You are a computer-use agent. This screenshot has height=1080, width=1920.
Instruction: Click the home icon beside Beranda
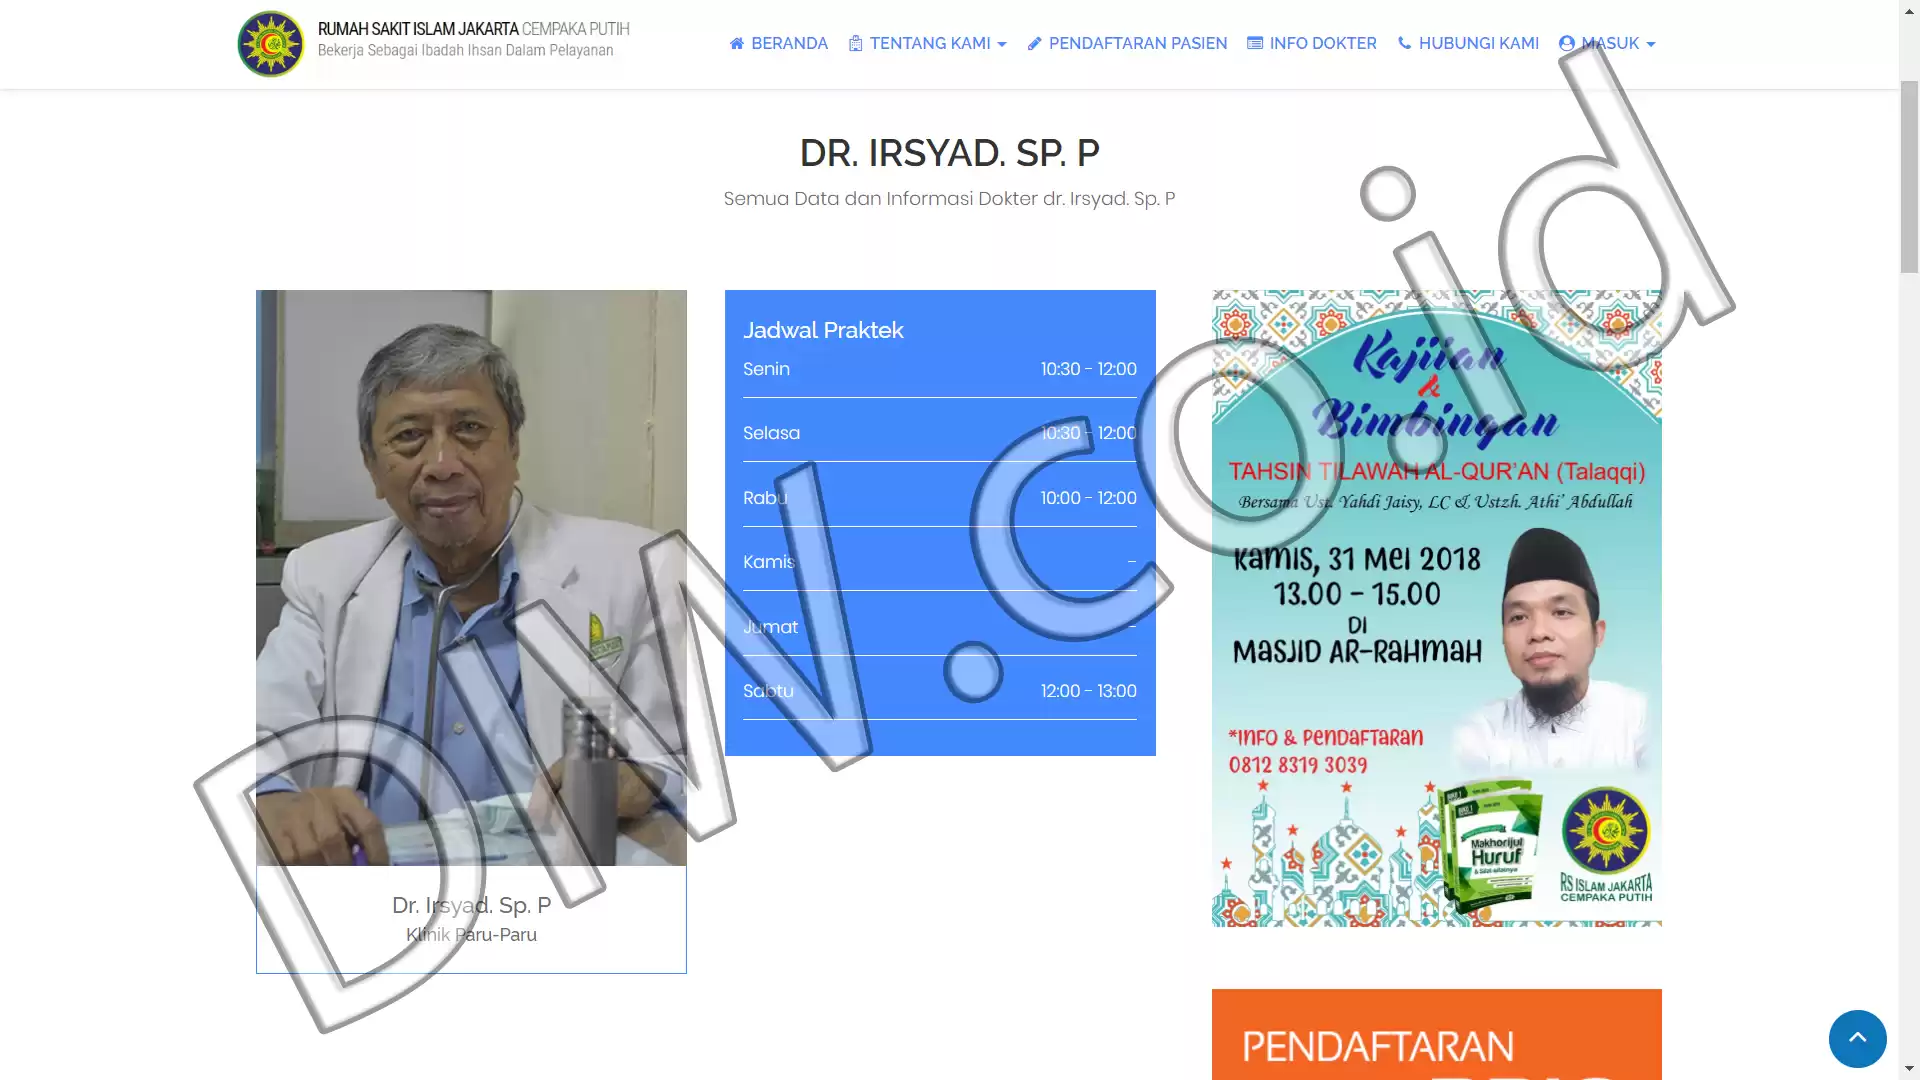tap(737, 44)
